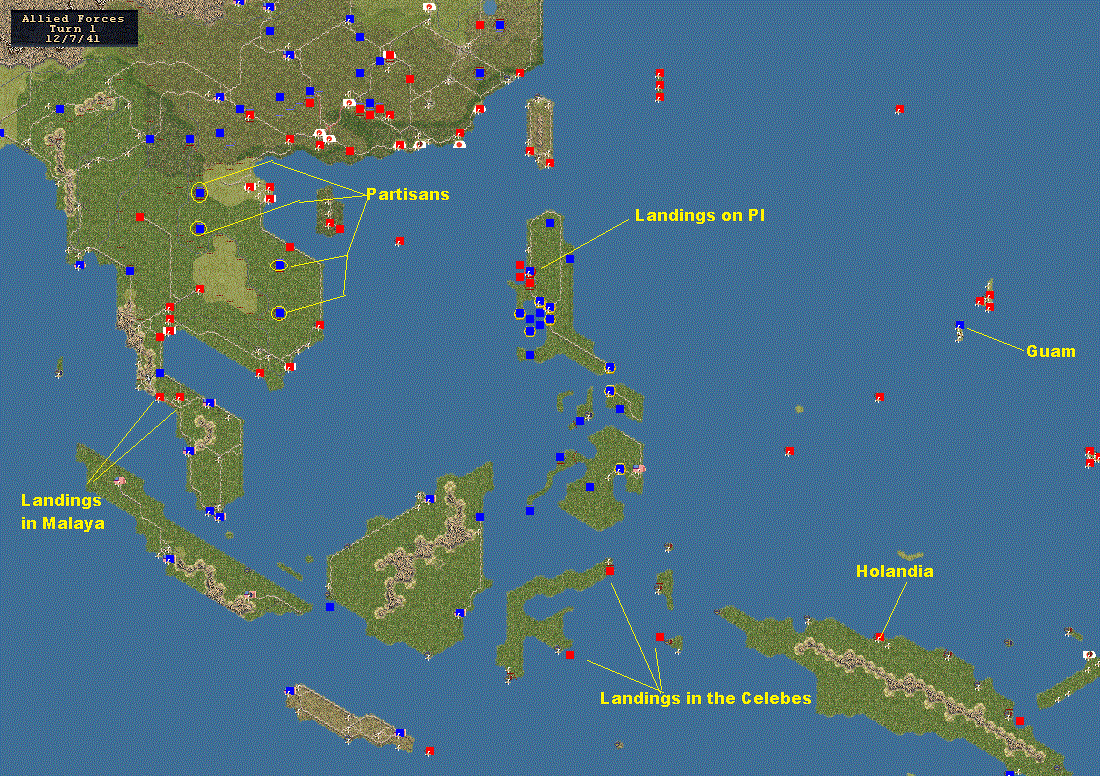Viewport: 1100px width, 776px height.
Task: Click the Allied Forces Turn 1 info panel
Action: coord(74,28)
